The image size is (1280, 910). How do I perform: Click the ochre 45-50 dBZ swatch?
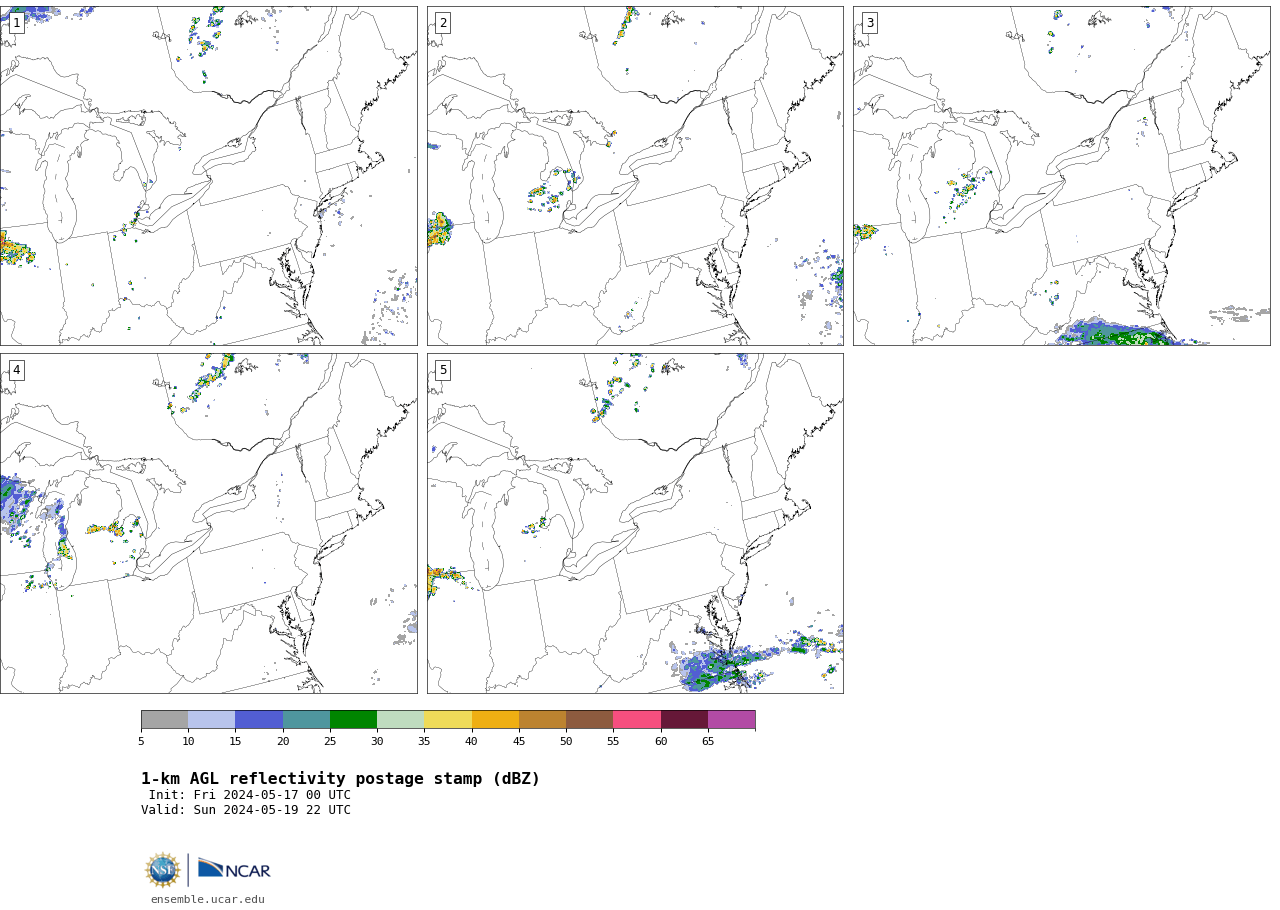pos(542,720)
